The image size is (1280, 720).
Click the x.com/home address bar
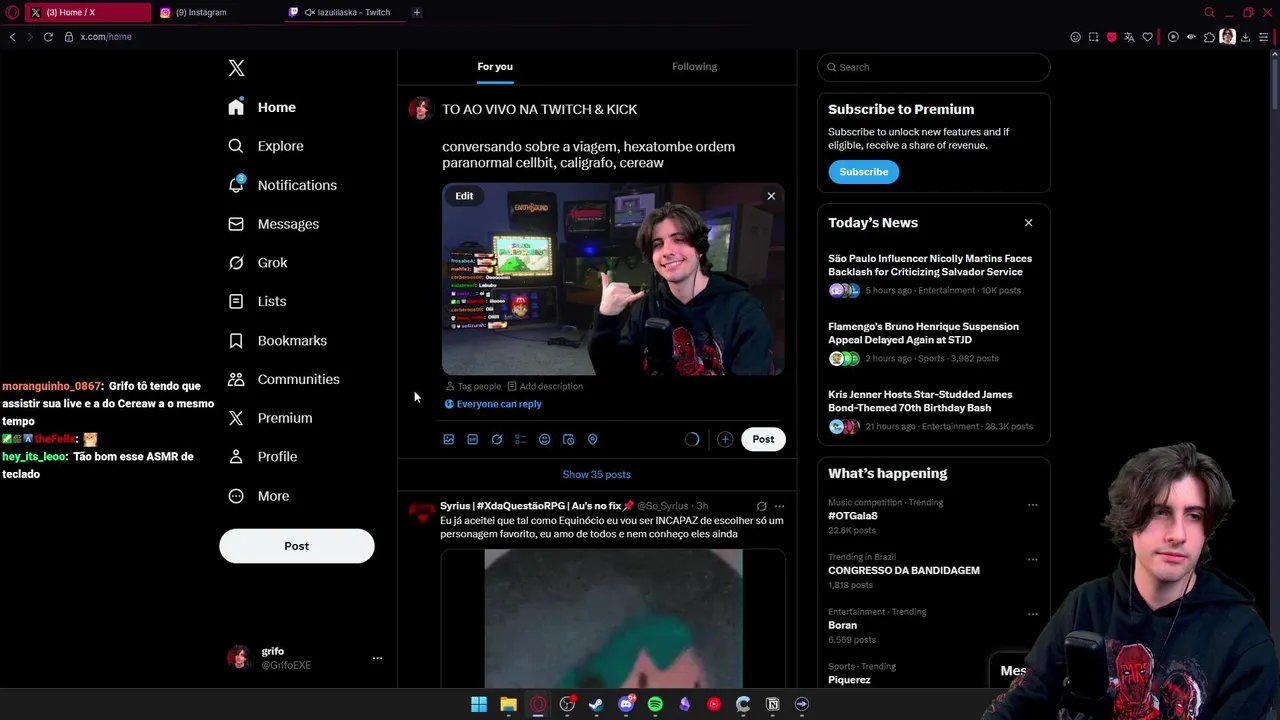pos(105,37)
